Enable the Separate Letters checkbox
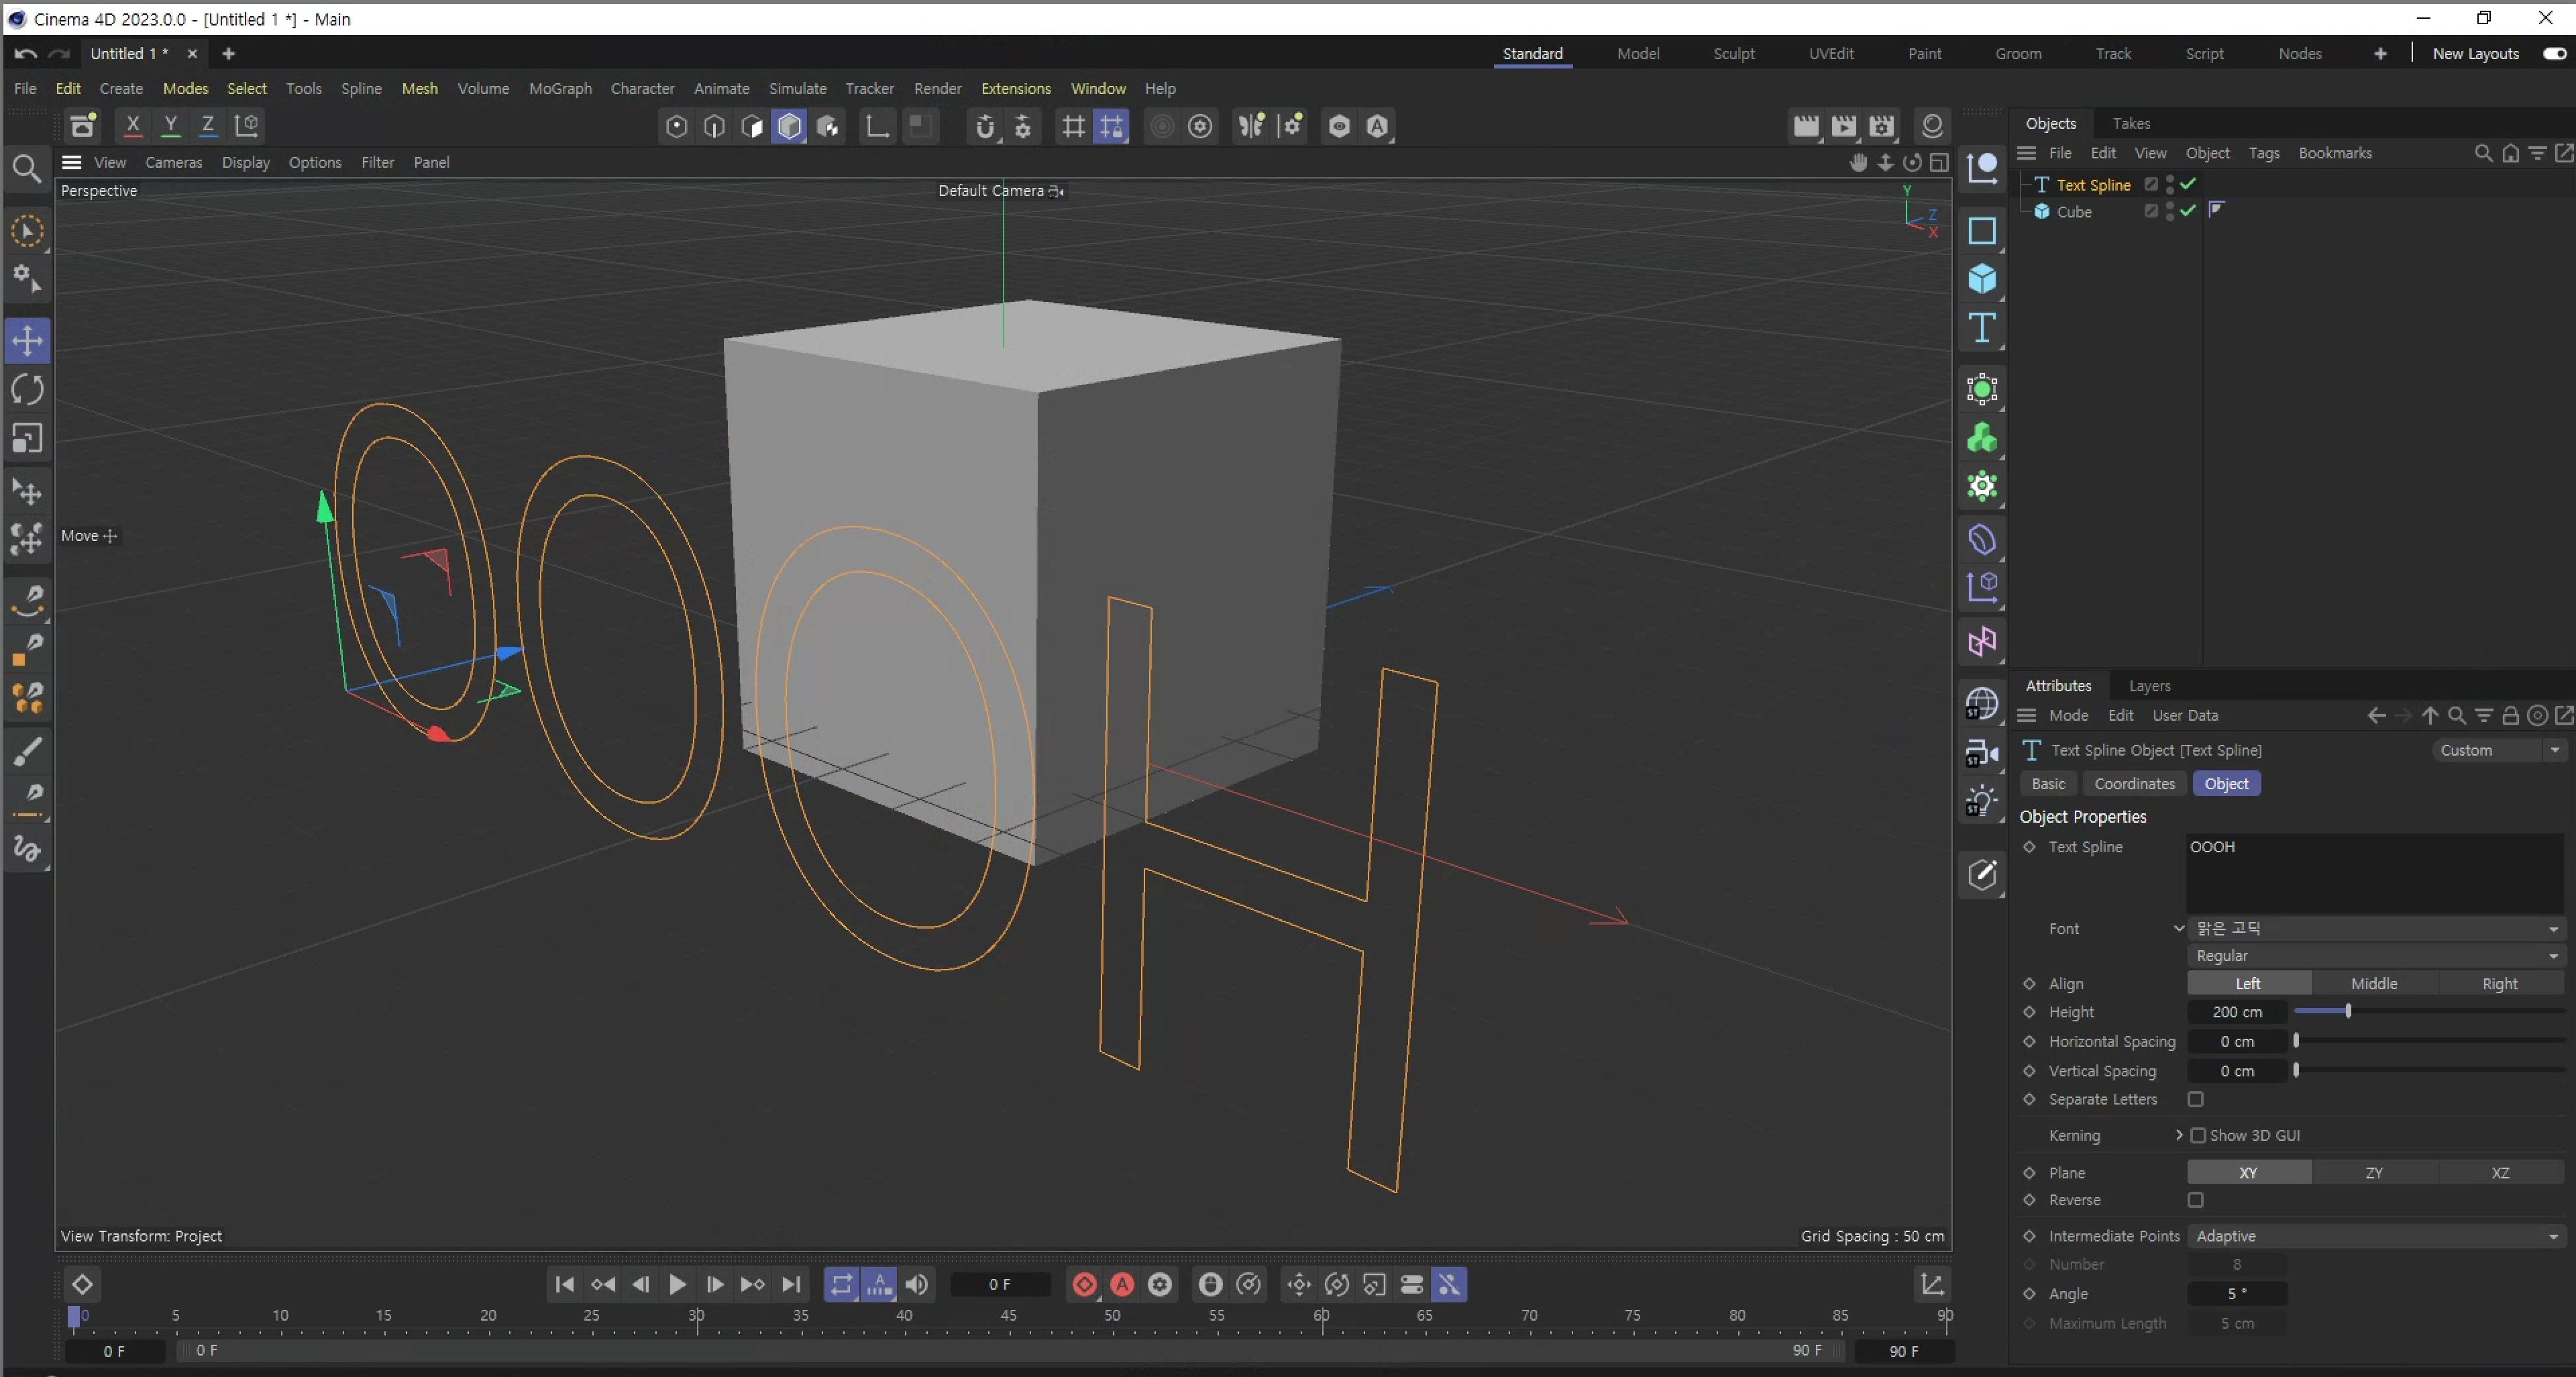The image size is (2576, 1377). click(2195, 1099)
